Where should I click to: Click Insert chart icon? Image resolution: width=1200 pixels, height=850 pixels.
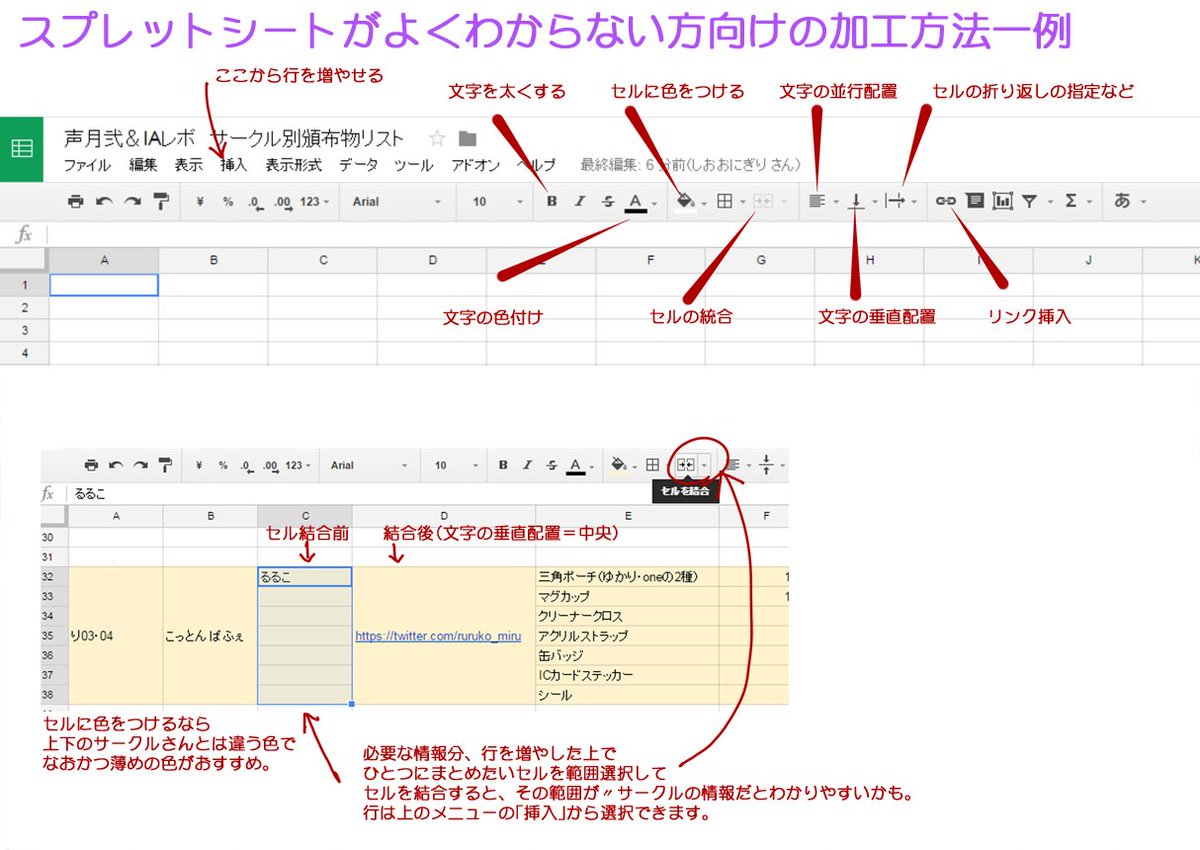1003,201
